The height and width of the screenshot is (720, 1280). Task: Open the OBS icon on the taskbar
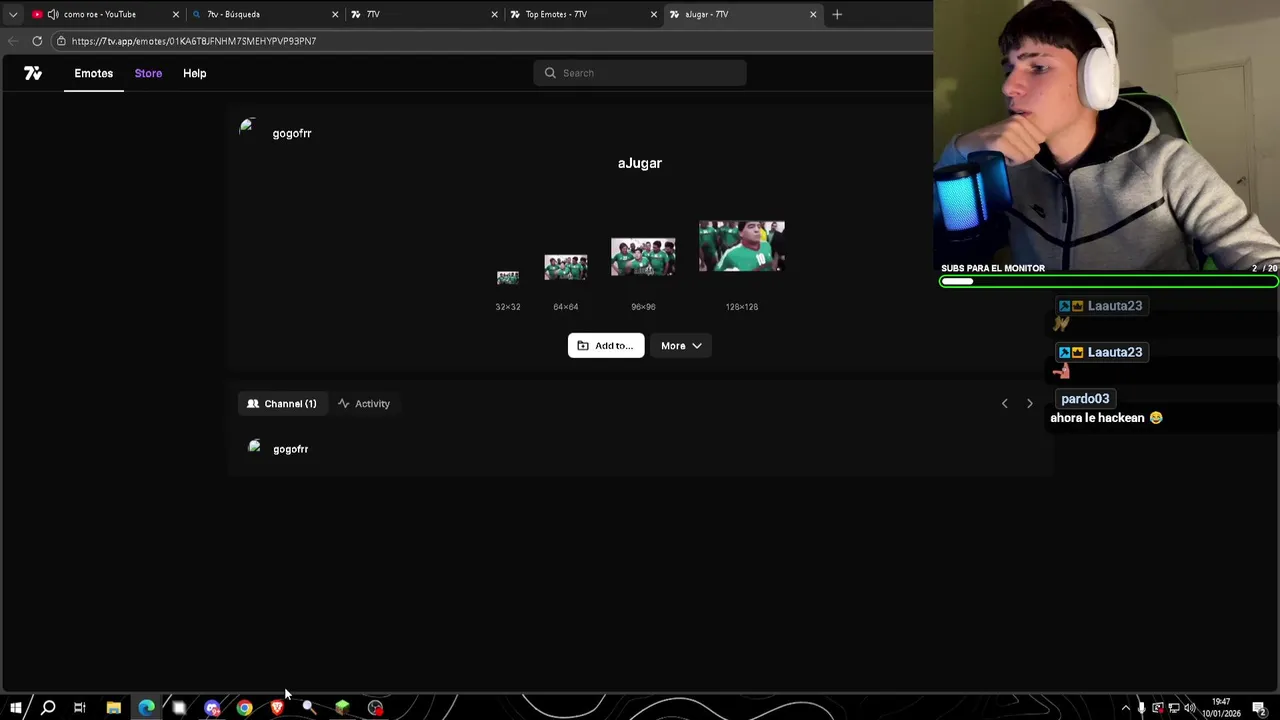tap(375, 708)
